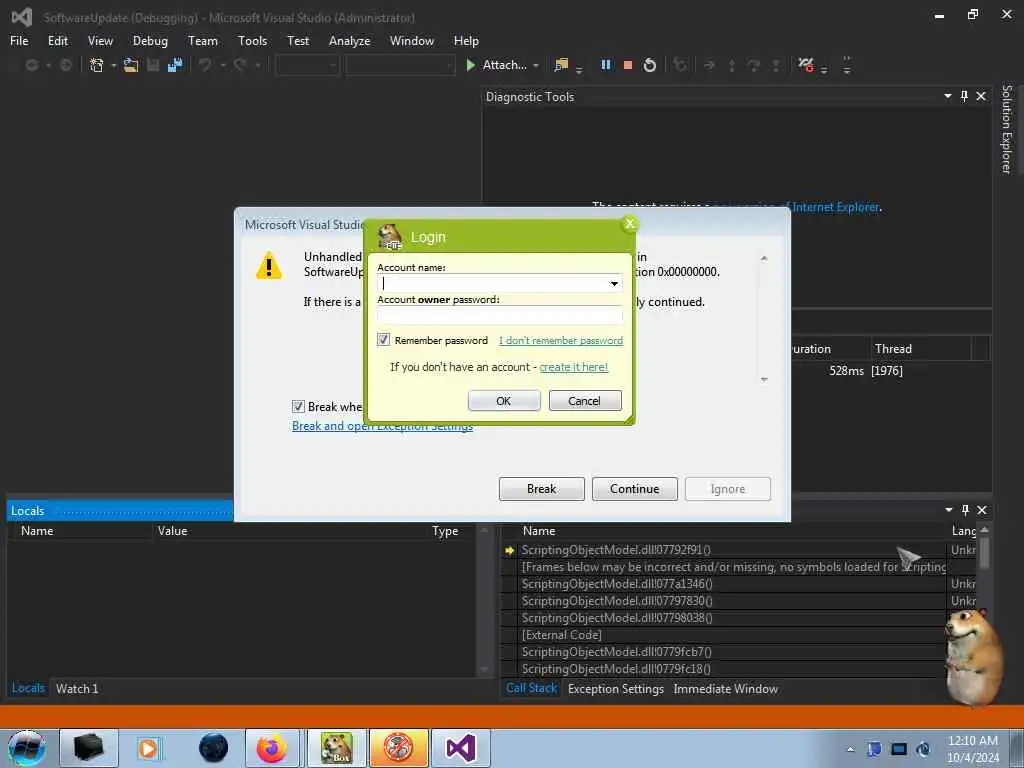Open the Solution Explorer side tab
Screen dimensions: 1024x768
1007,129
